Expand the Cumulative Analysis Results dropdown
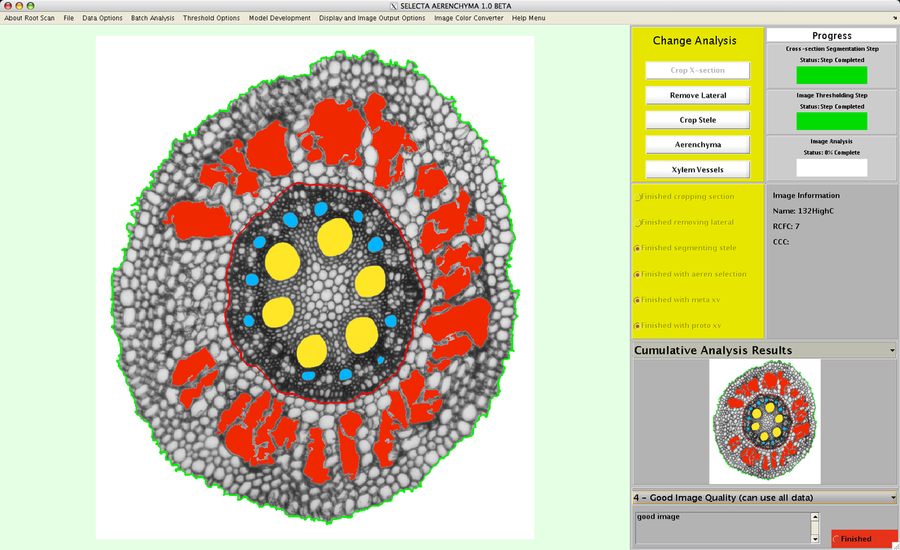The image size is (900, 550). click(x=891, y=351)
